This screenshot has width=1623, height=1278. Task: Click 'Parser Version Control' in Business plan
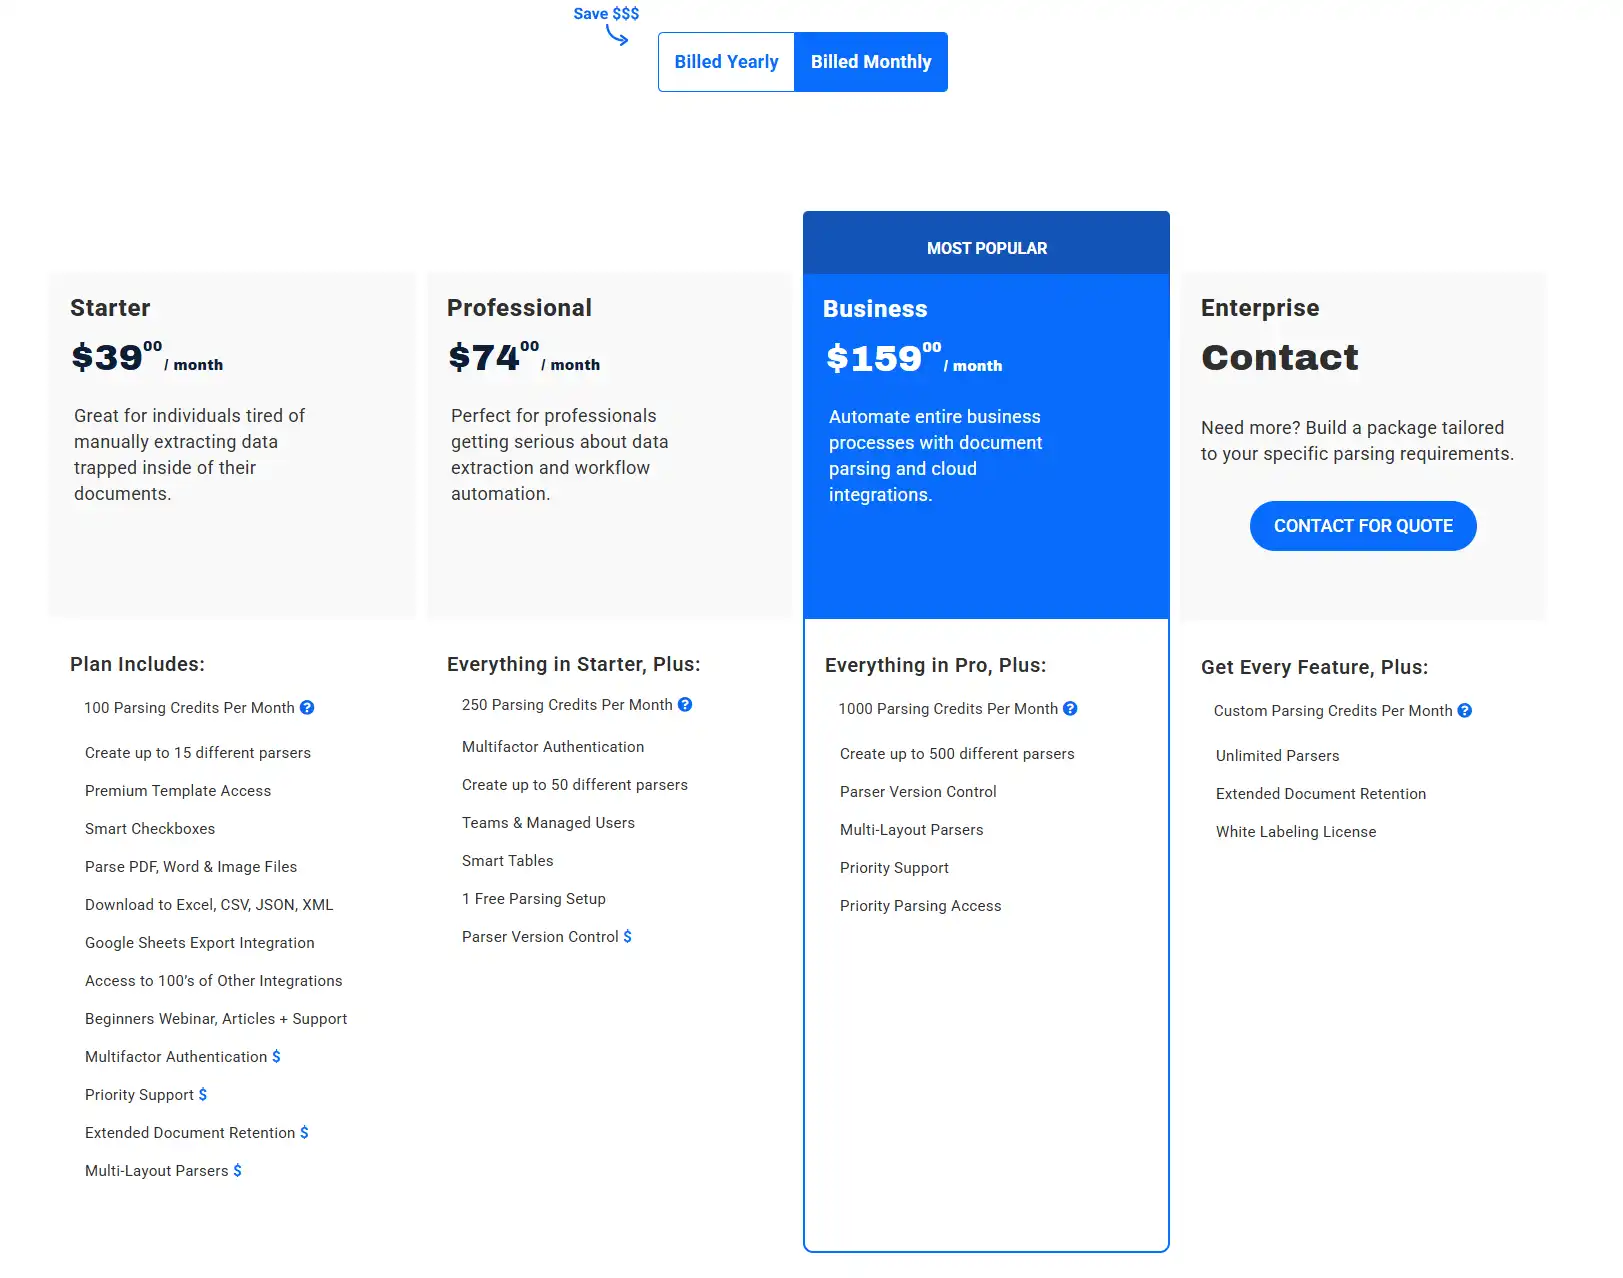[918, 792]
